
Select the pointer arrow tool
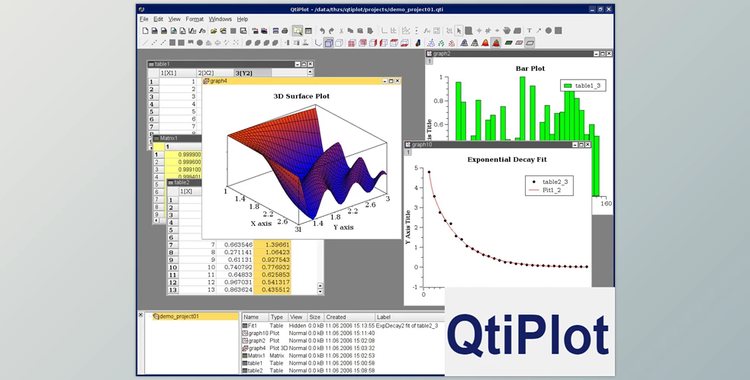click(x=459, y=31)
